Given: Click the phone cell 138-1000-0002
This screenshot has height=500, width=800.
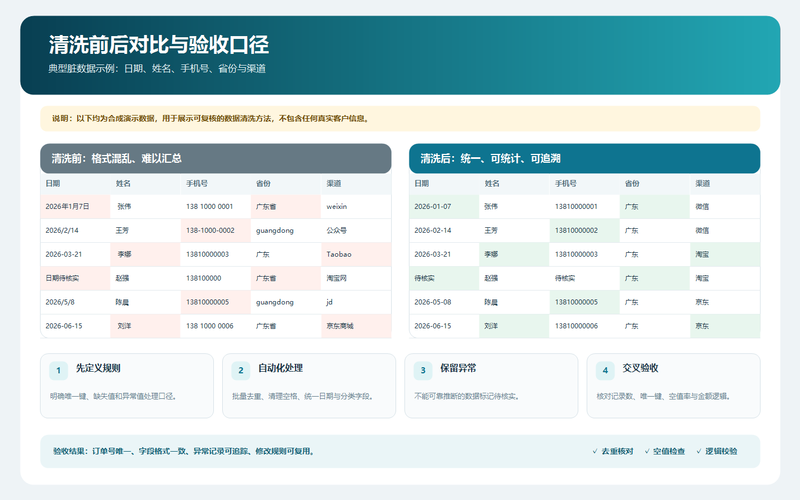Looking at the screenshot, I should (216, 231).
